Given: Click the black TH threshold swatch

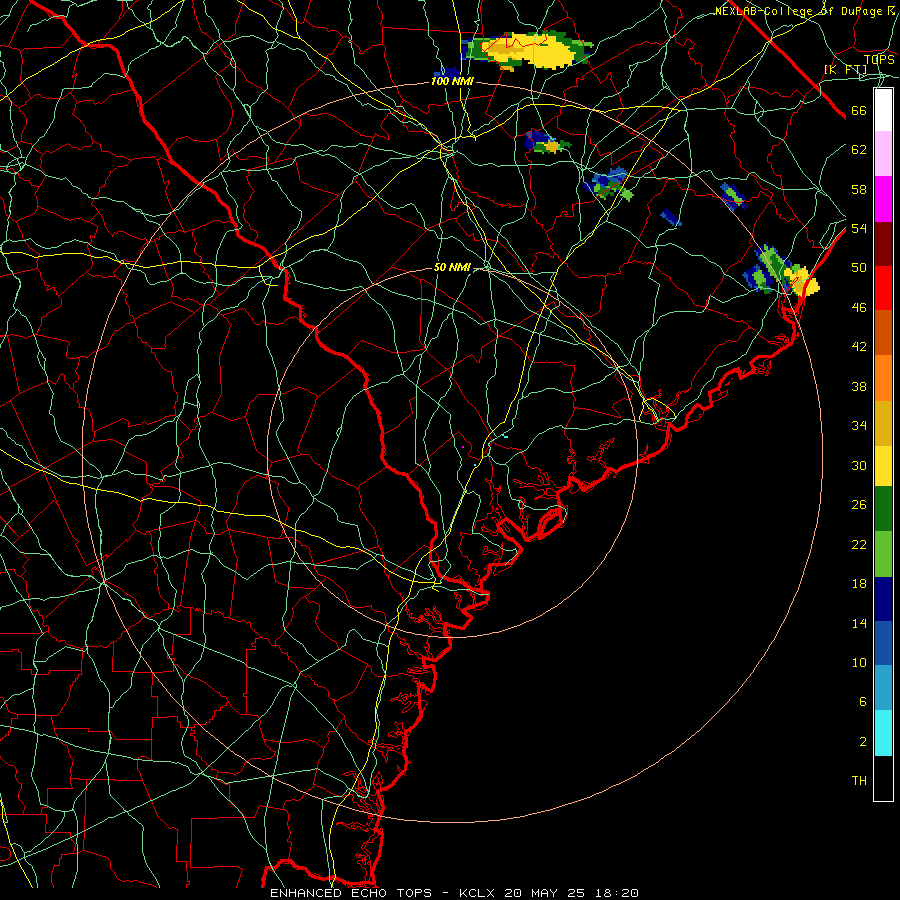Looking at the screenshot, I should click(883, 777).
